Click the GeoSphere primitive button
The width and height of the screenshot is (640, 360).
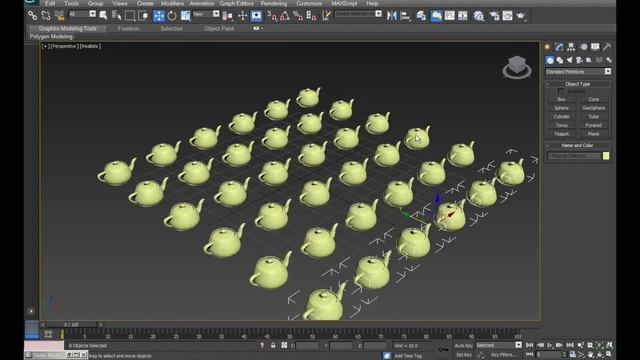[x=593, y=108]
